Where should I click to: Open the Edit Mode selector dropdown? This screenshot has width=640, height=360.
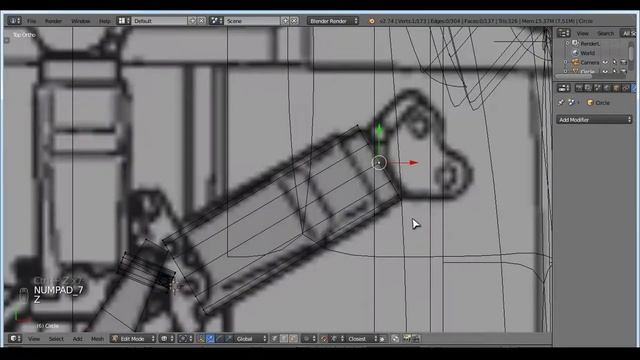(x=133, y=339)
